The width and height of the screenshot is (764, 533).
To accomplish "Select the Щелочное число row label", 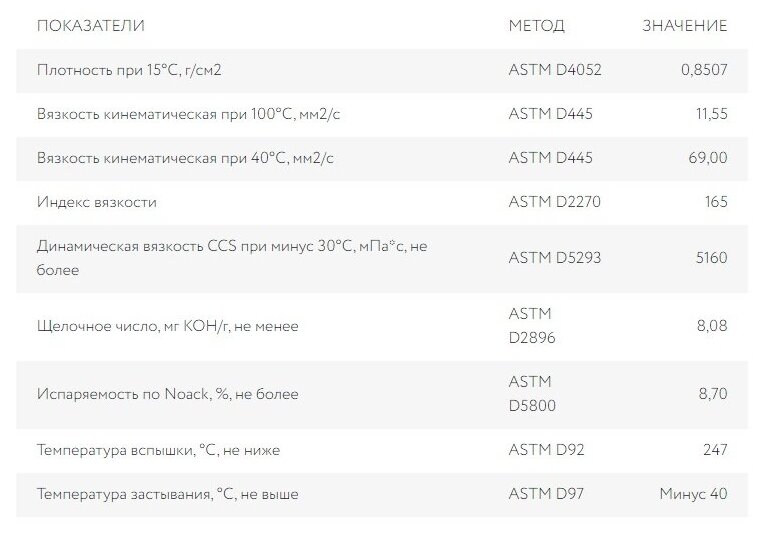I will point(167,326).
